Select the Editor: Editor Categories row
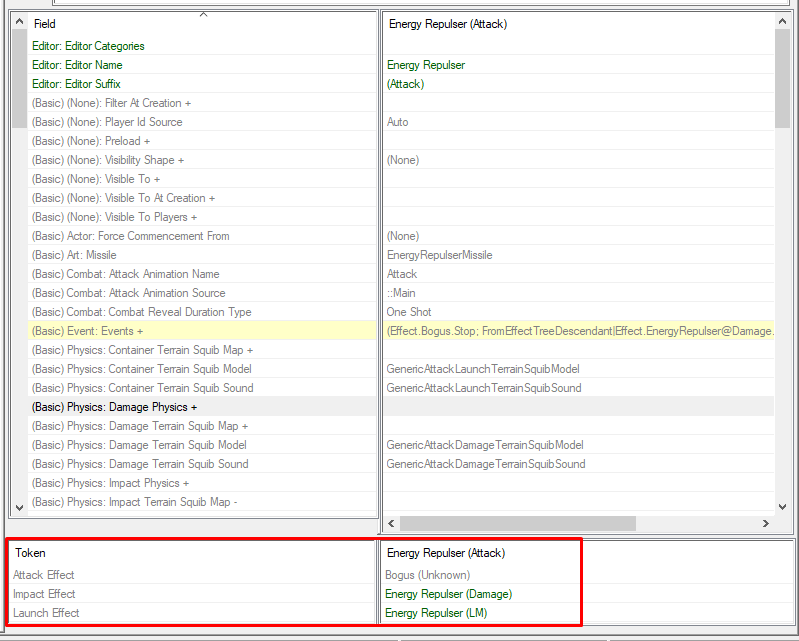799x641 pixels. (x=202, y=46)
